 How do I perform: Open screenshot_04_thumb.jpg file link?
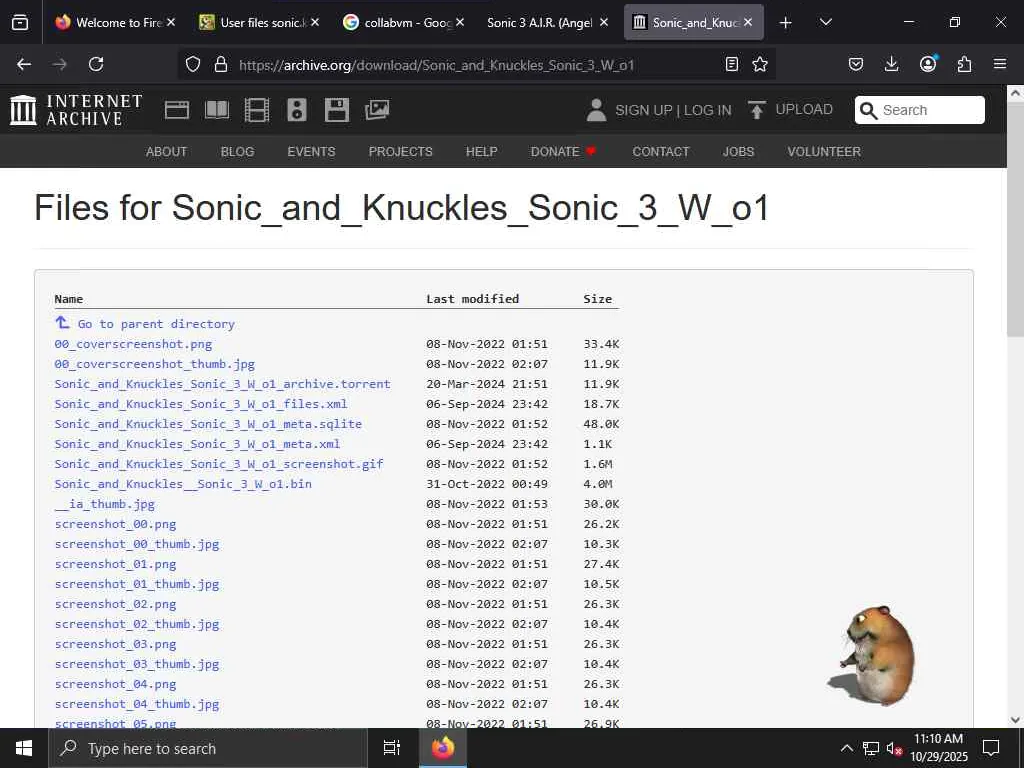pyautogui.click(x=136, y=704)
